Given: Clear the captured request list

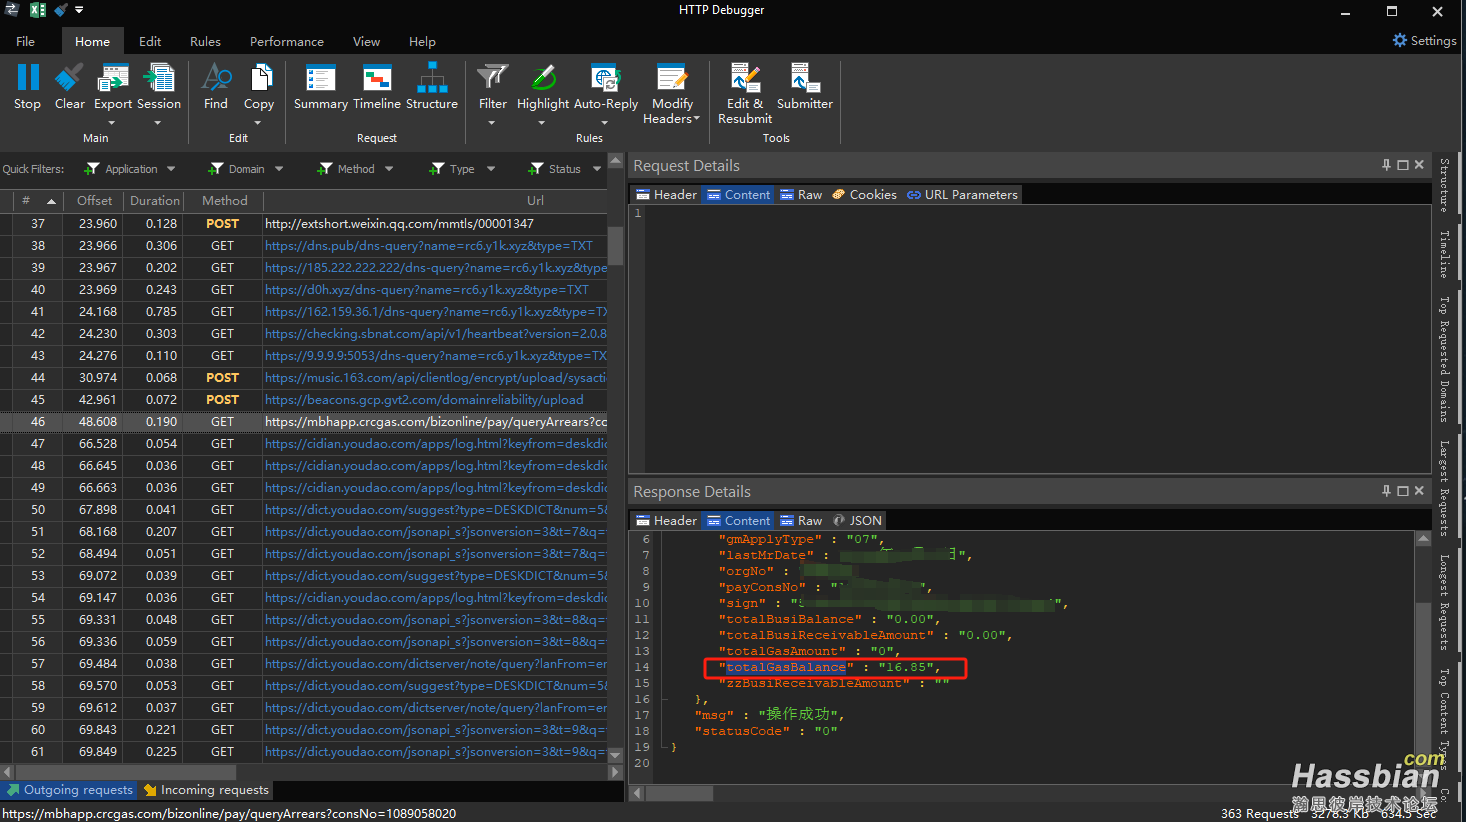Looking at the screenshot, I should click(70, 77).
